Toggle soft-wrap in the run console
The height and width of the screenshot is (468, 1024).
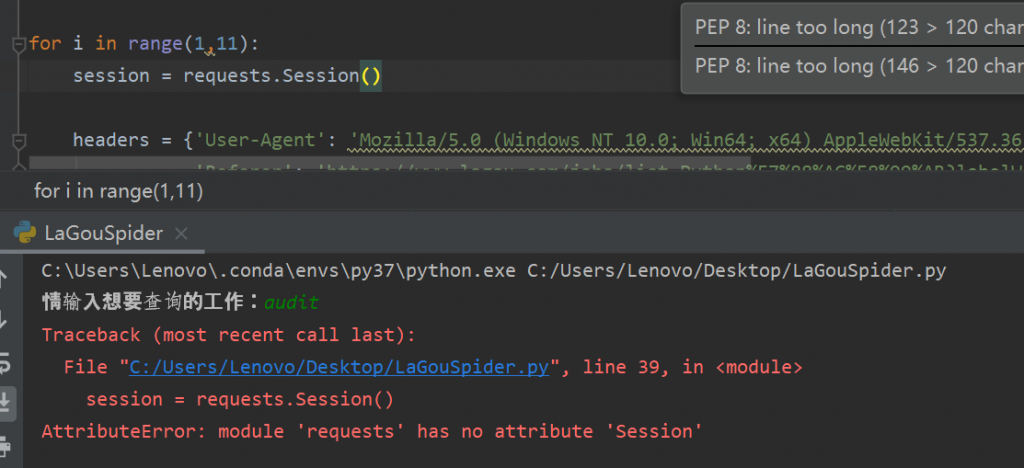click(5, 361)
